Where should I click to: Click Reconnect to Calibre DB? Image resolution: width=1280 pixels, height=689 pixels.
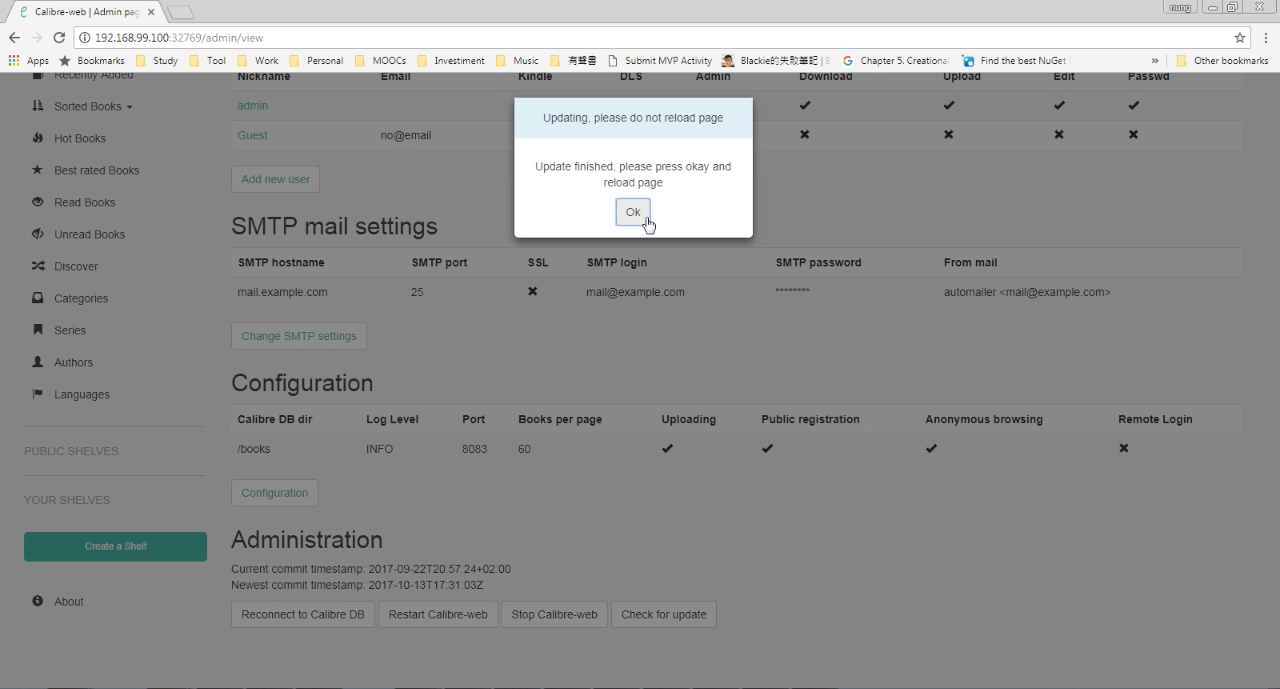click(303, 615)
